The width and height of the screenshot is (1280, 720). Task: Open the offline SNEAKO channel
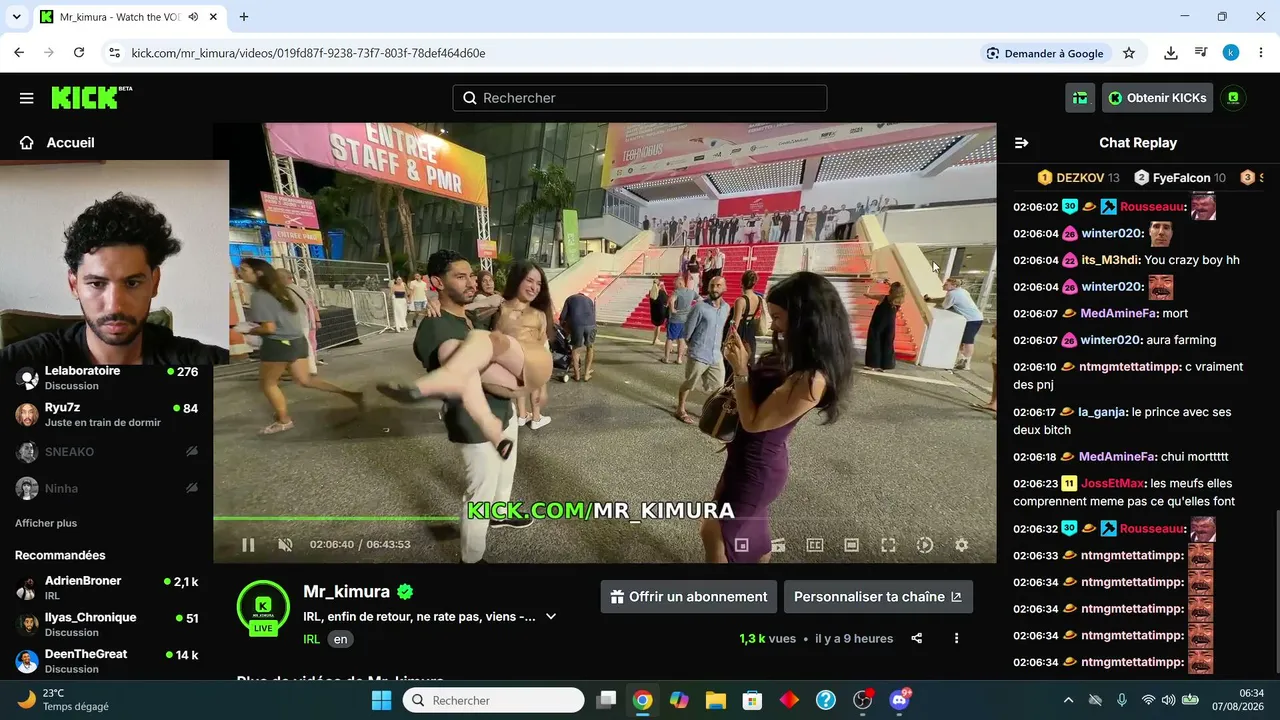[107, 452]
